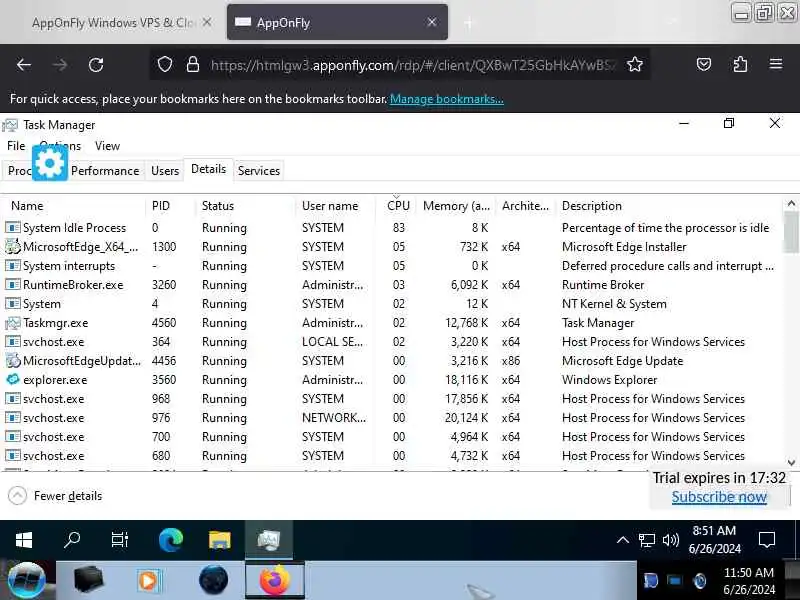Show hidden tray icons chevron
Image resolution: width=800 pixels, height=600 pixels.
point(622,540)
